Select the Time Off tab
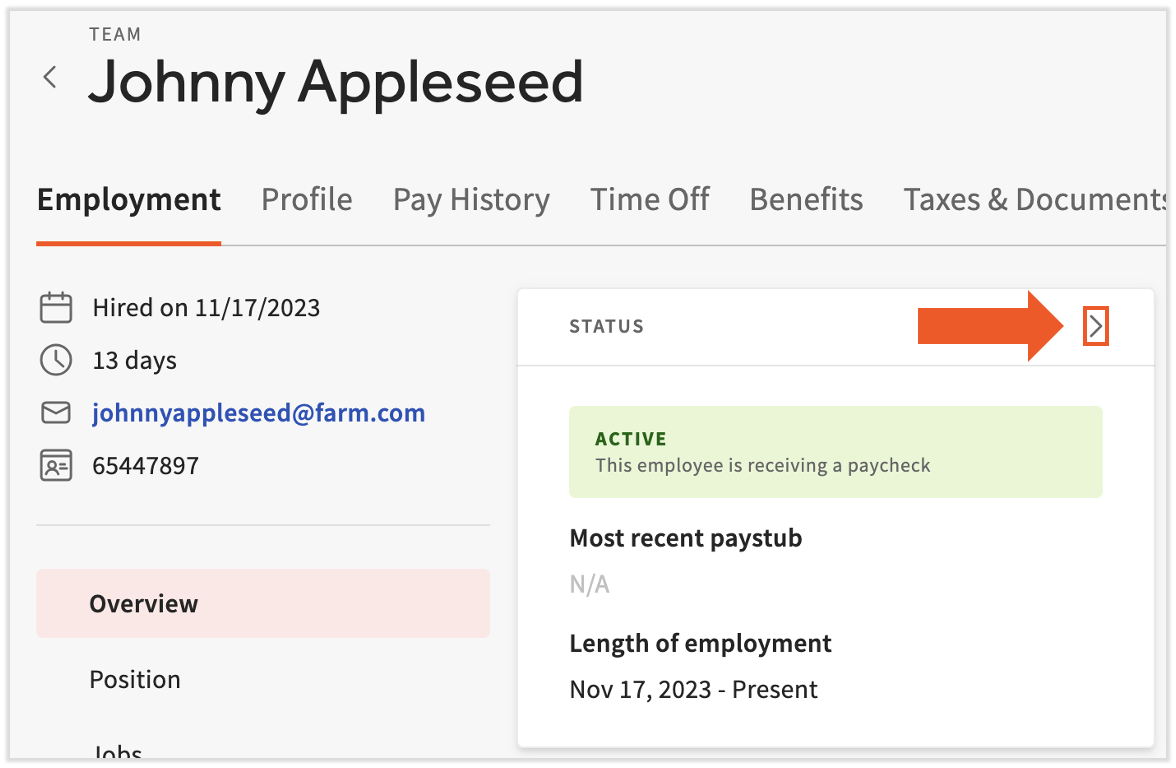Screen dimensions: 1176x768 650,200
